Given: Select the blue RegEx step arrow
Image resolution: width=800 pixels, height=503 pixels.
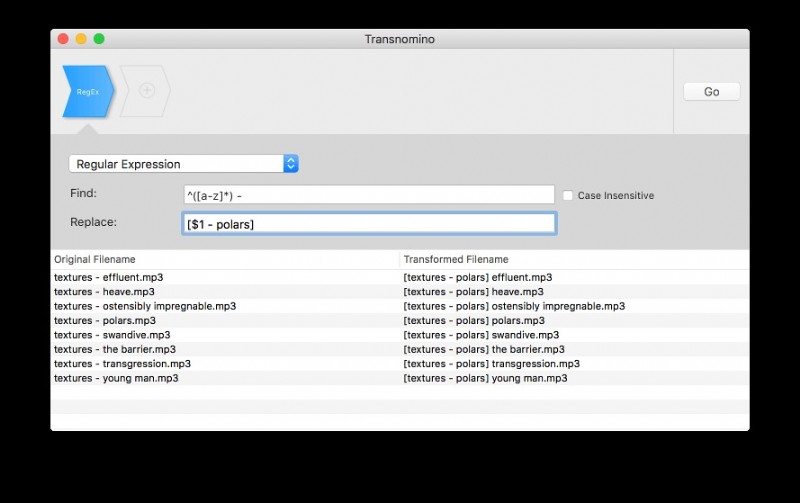Looking at the screenshot, I should tap(87, 91).
